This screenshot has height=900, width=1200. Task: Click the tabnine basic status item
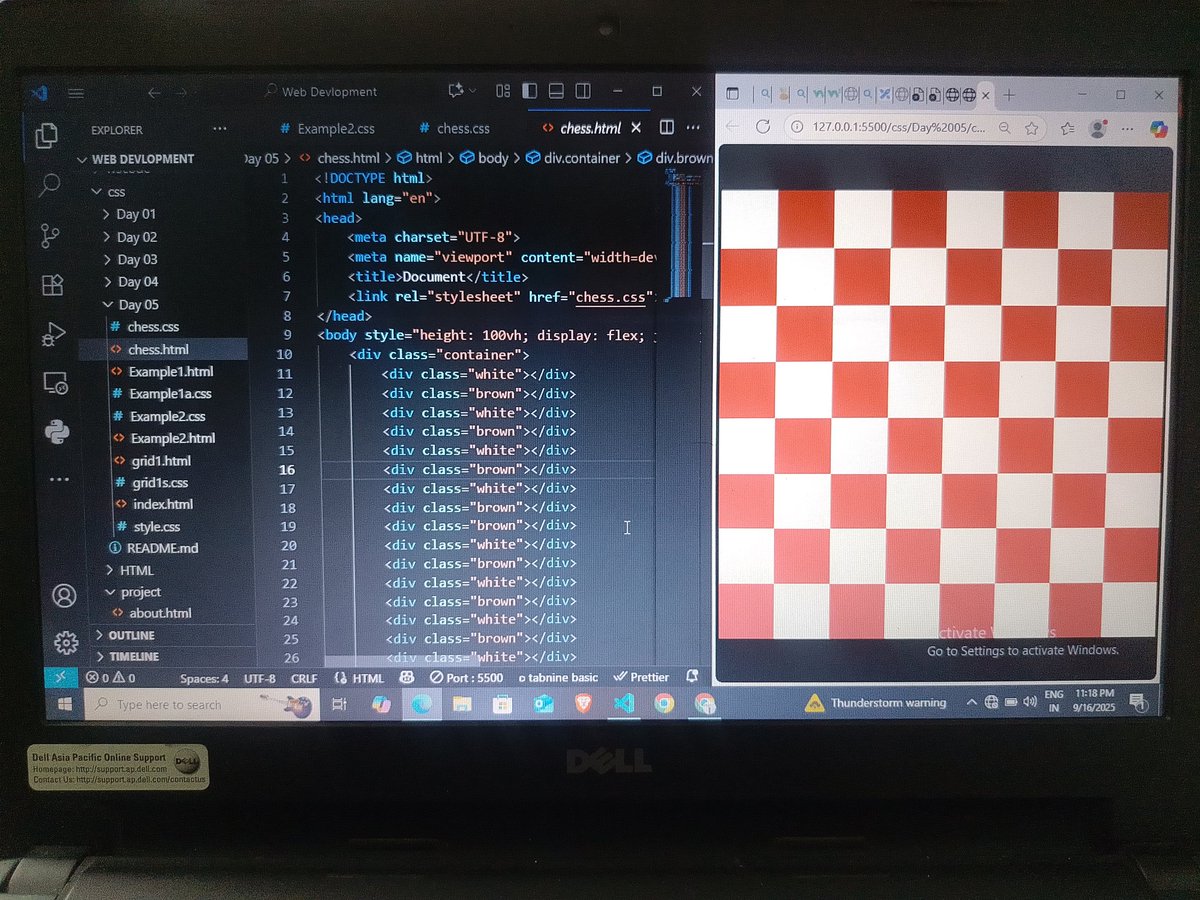(x=558, y=677)
